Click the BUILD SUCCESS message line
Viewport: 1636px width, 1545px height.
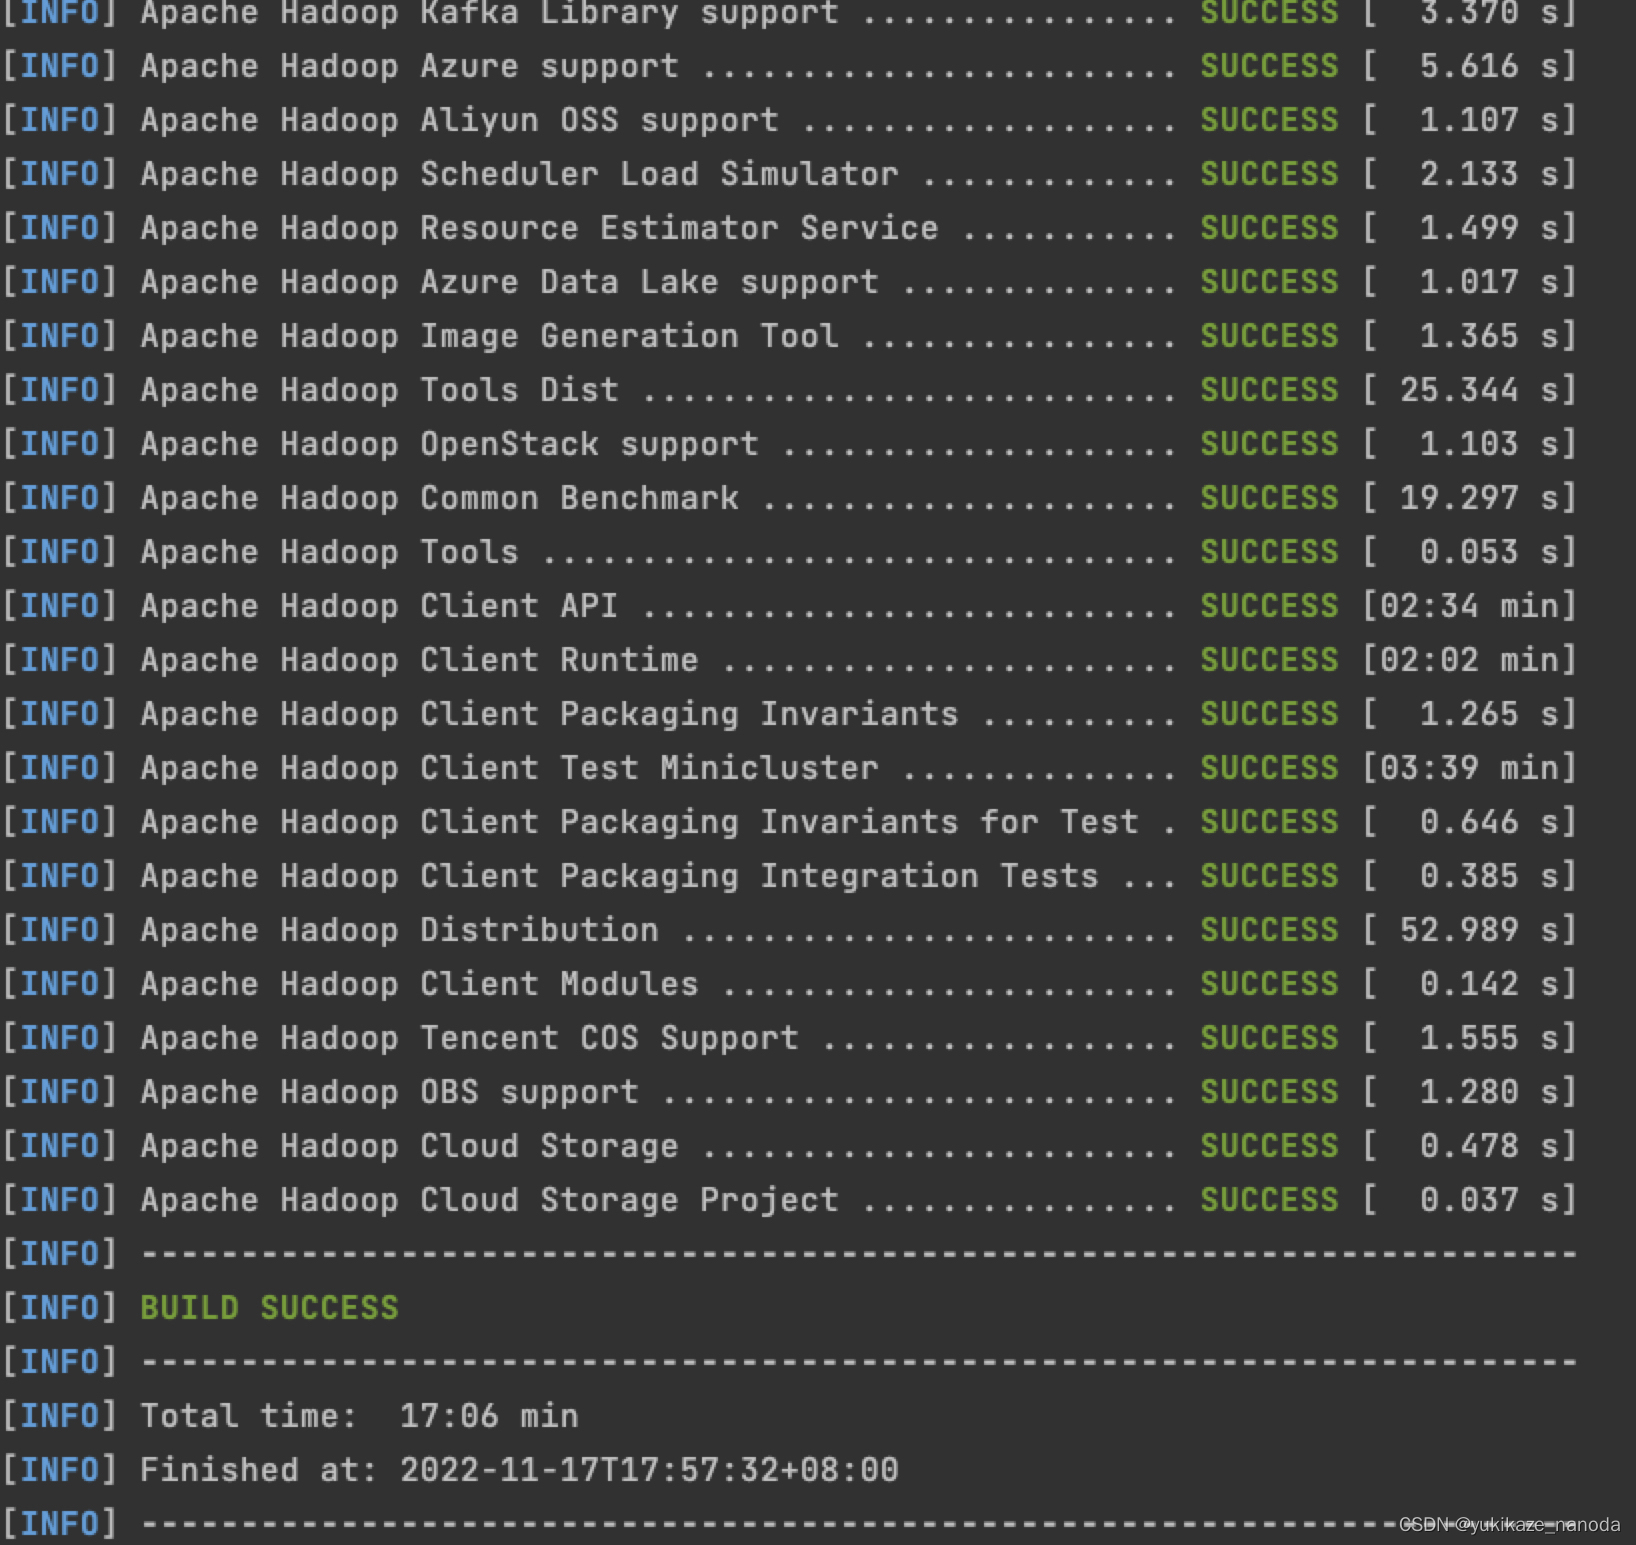268,1307
